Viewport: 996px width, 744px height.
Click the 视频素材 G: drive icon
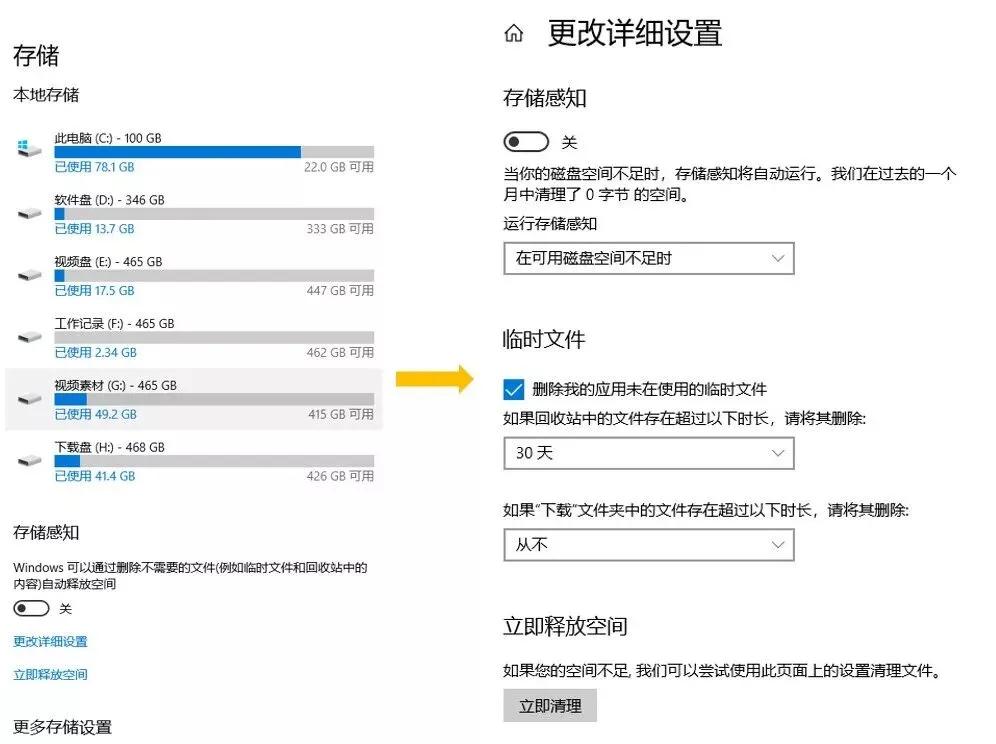[27, 396]
